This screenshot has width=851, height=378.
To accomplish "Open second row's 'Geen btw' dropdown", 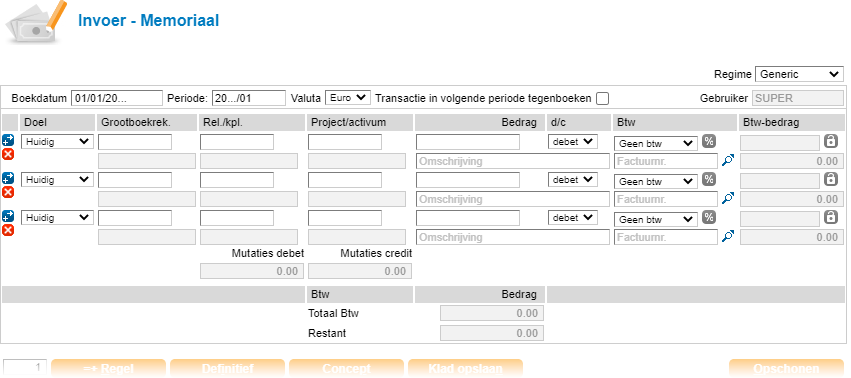I will click(x=656, y=181).
